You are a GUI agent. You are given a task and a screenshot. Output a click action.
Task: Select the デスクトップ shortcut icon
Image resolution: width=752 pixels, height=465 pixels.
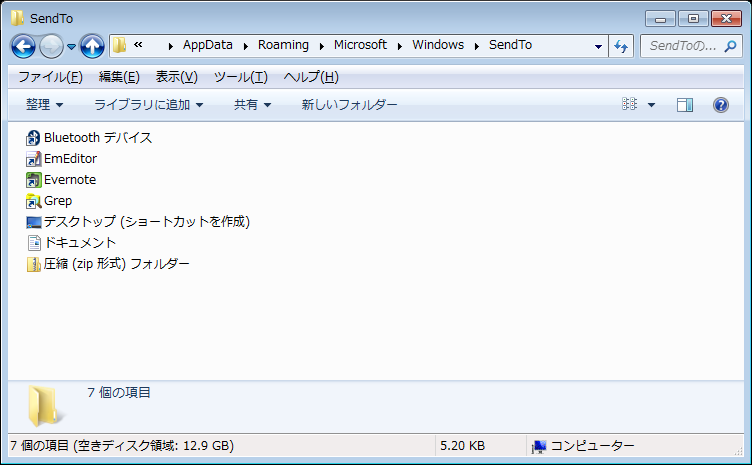click(x=34, y=222)
